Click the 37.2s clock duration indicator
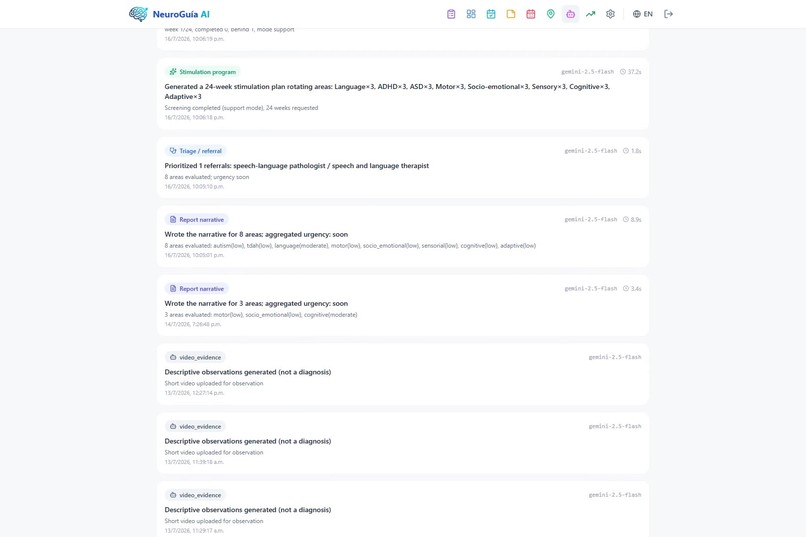Screen dimensions: 806x537 pyautogui.click(x=631, y=72)
